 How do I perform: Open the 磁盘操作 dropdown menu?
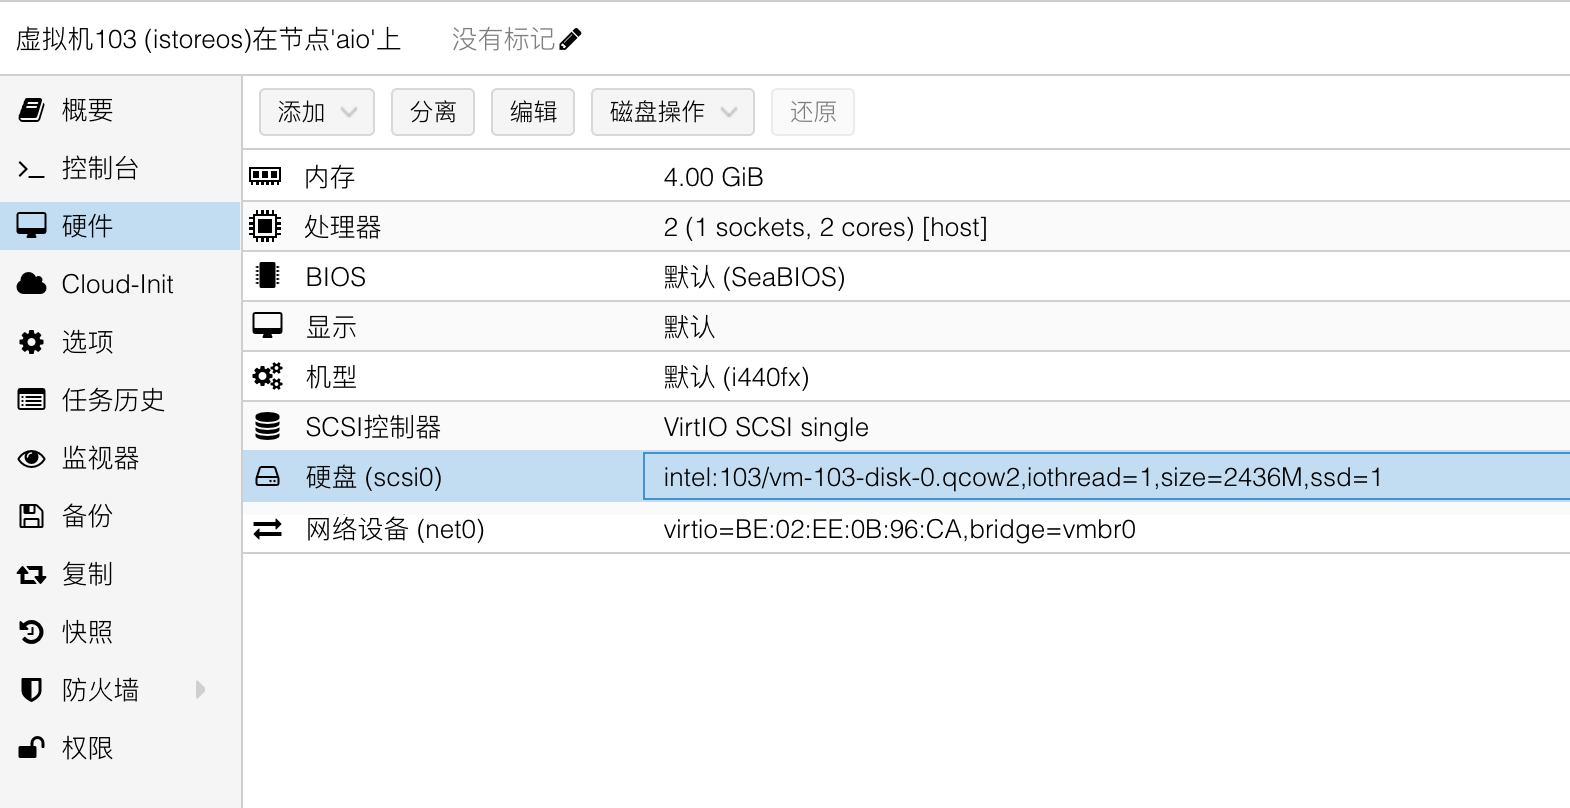point(672,112)
